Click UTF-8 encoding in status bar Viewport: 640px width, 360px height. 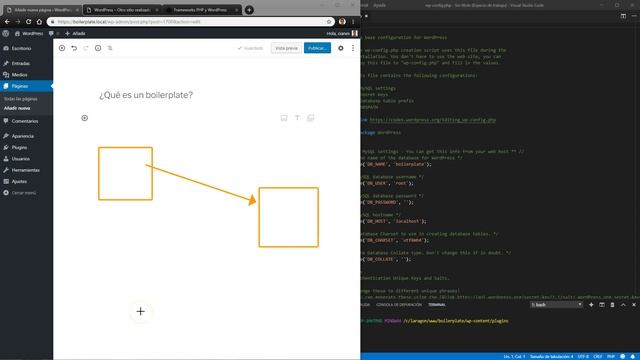[x=583, y=357]
